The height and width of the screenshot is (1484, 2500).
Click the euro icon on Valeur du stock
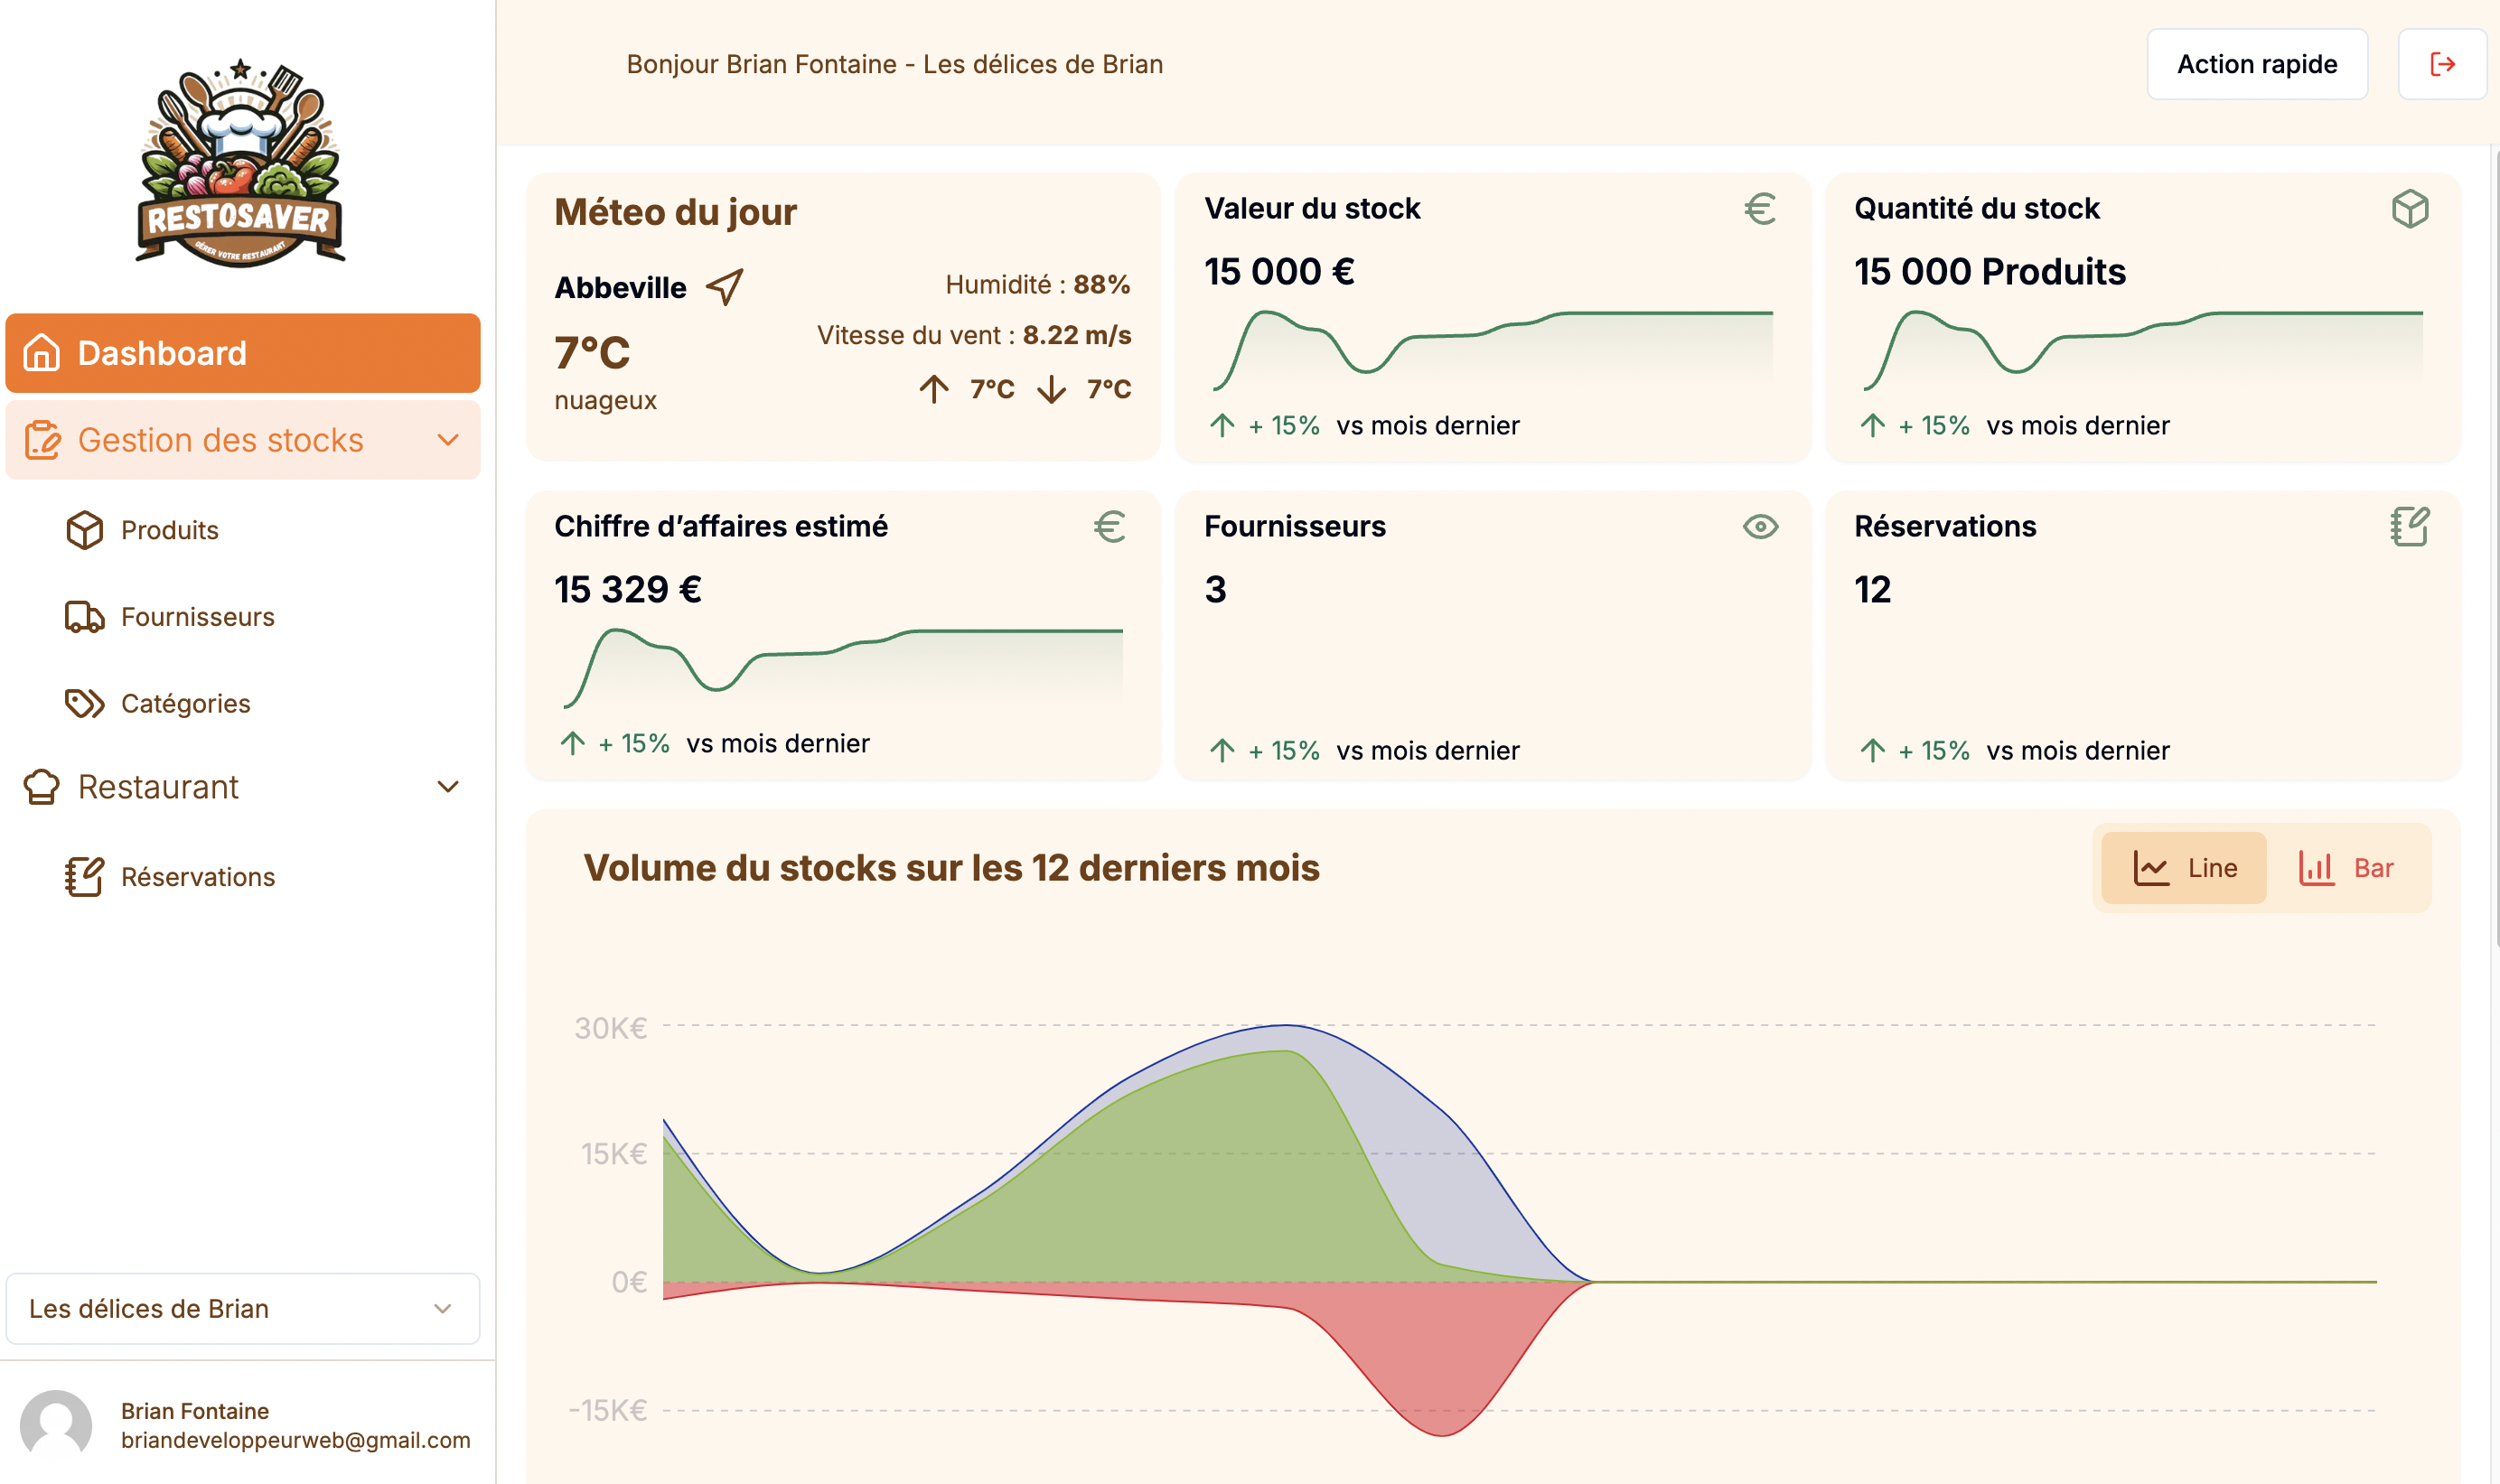pos(1760,209)
